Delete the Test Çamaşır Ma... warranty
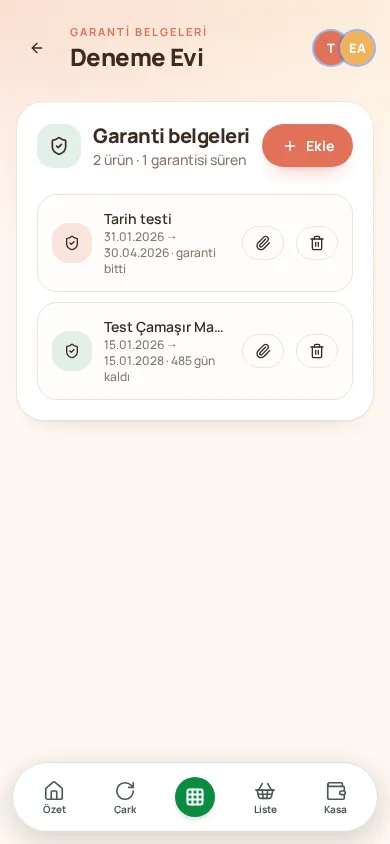 pyautogui.click(x=317, y=351)
